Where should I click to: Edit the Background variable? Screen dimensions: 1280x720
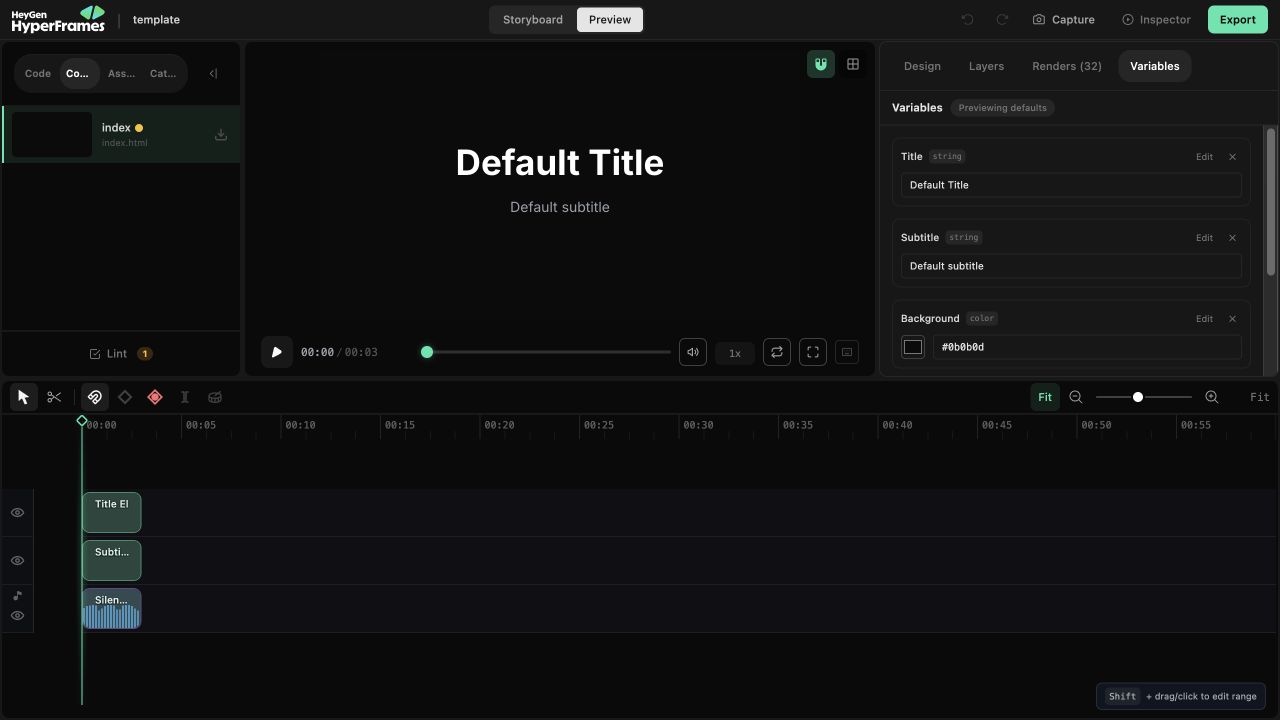pos(1204,319)
